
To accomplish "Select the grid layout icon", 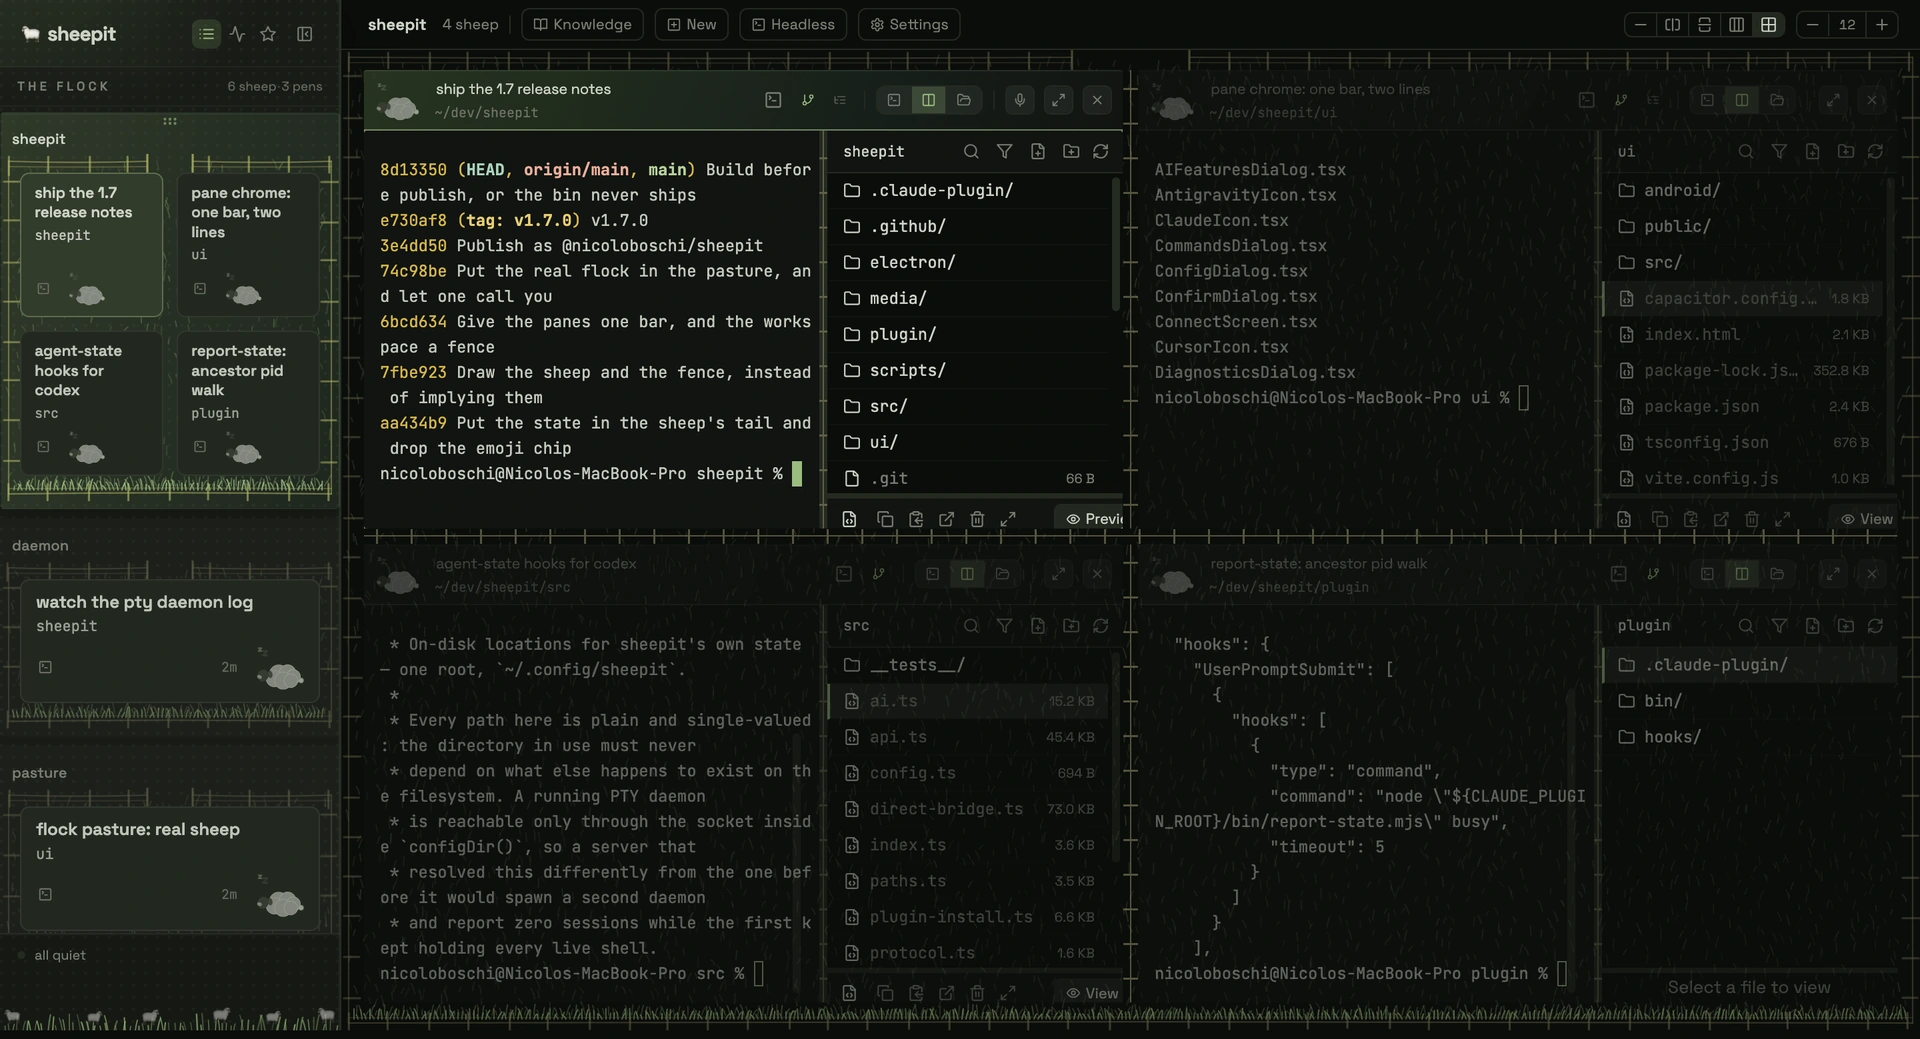I will point(1768,24).
